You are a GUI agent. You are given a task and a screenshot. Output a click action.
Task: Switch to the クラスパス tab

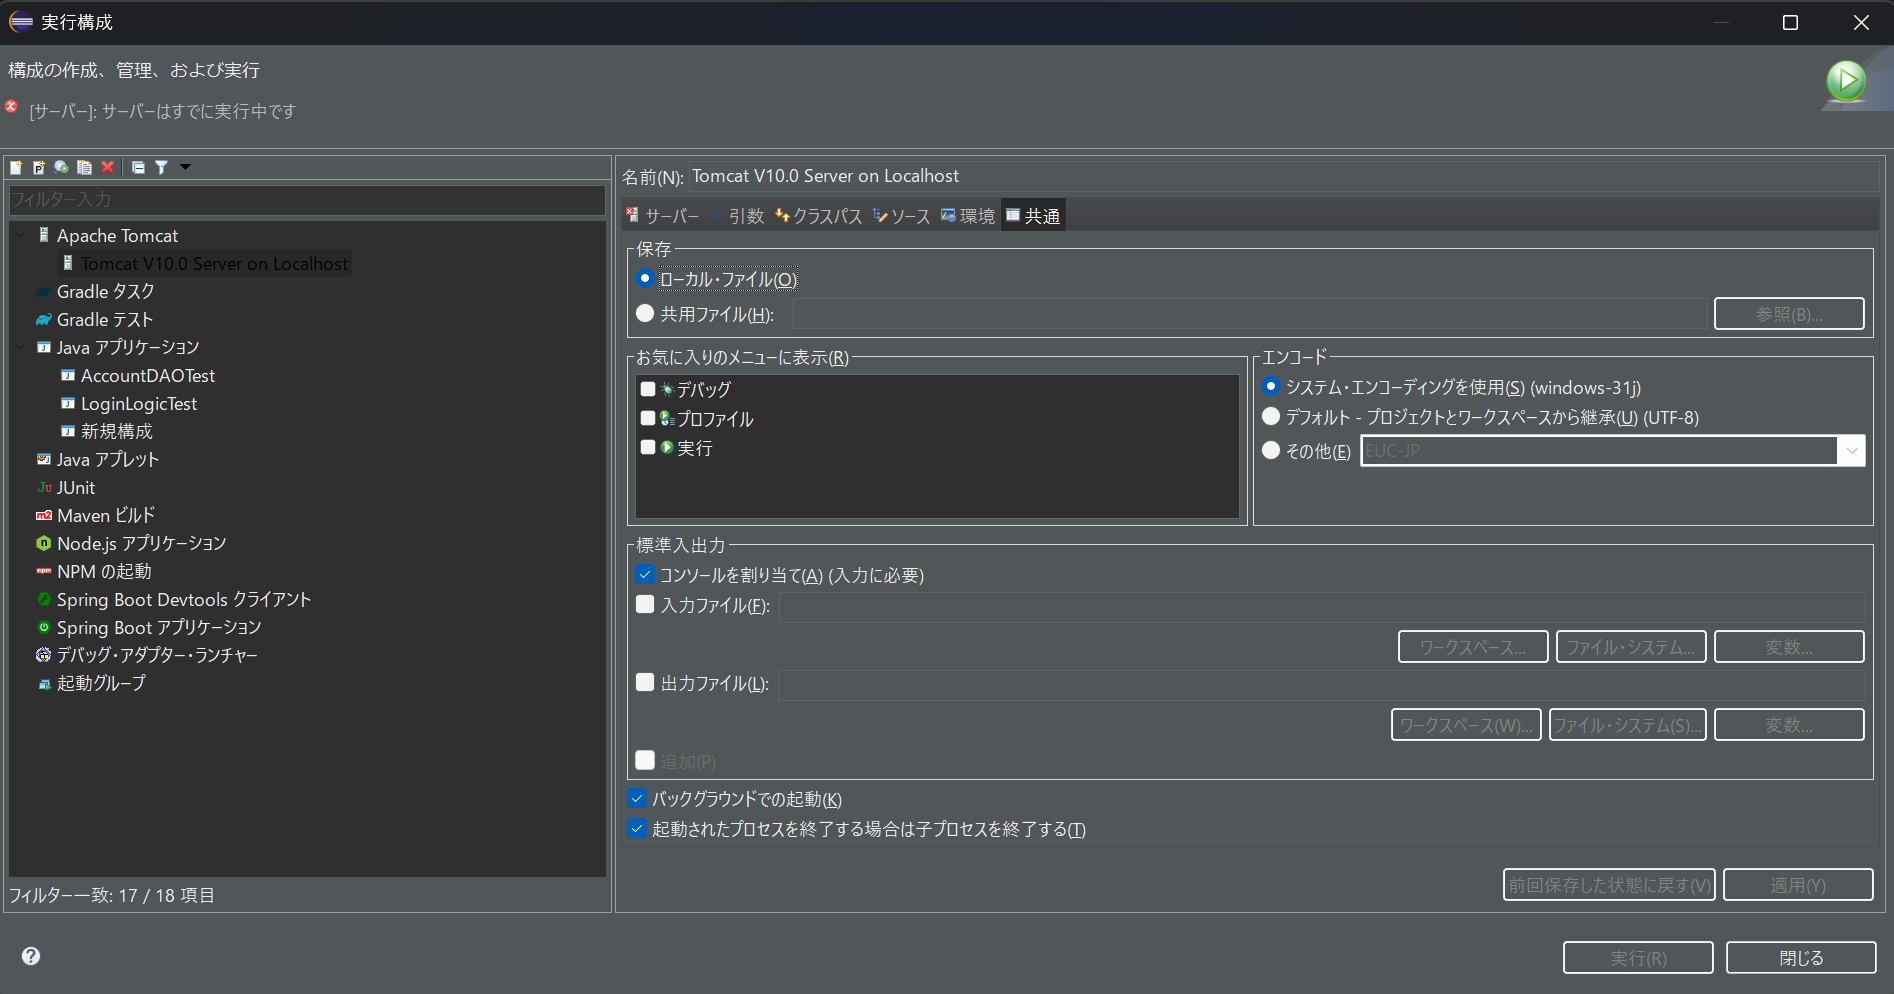tap(818, 216)
